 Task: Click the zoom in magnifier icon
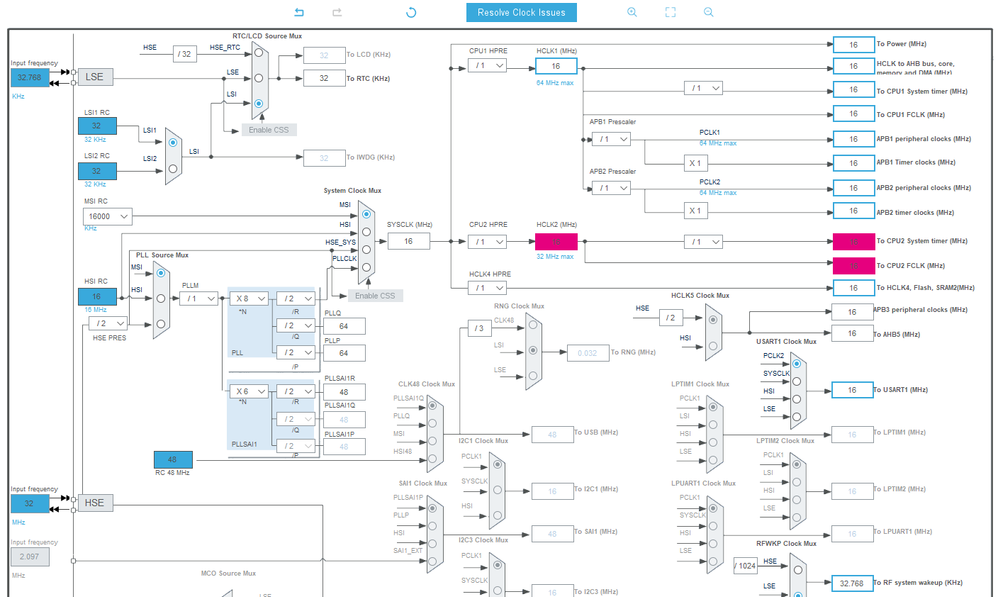point(632,12)
